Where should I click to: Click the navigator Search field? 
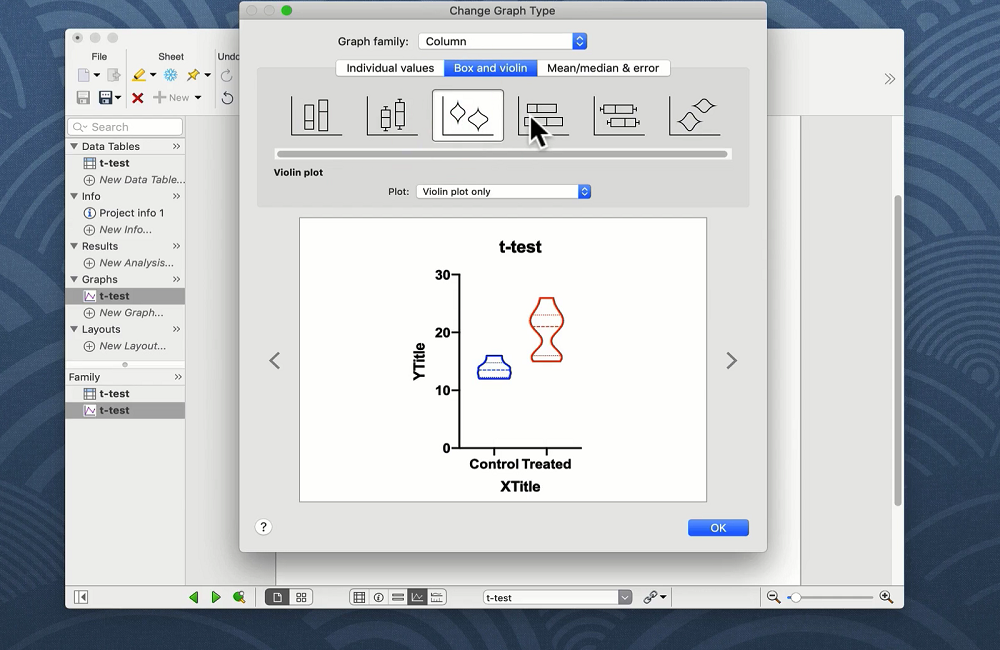click(125, 127)
